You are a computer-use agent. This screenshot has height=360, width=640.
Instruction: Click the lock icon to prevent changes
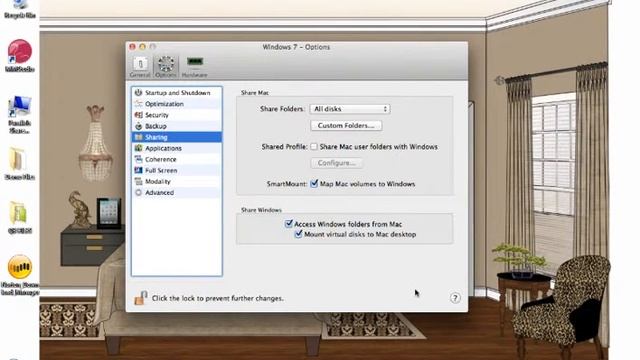coord(140,298)
